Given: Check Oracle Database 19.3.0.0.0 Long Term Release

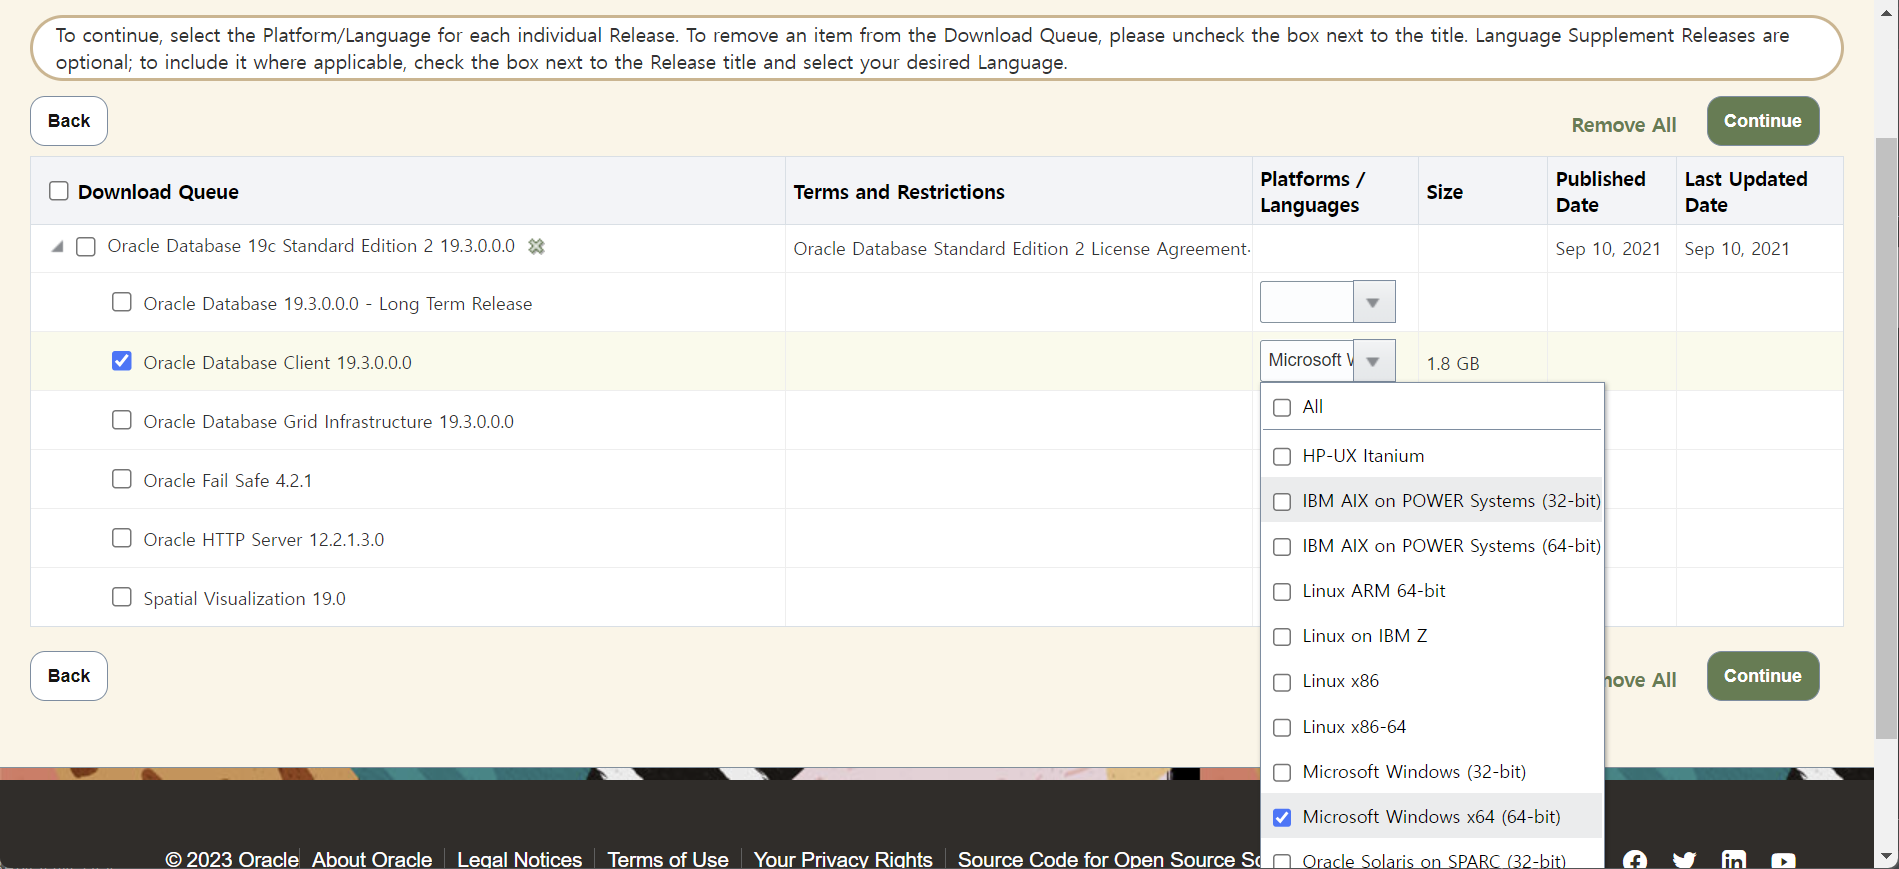Looking at the screenshot, I should [x=122, y=302].
